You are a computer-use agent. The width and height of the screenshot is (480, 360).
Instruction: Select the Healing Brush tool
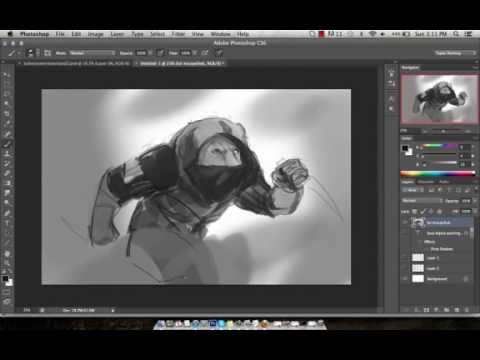tap(7, 134)
